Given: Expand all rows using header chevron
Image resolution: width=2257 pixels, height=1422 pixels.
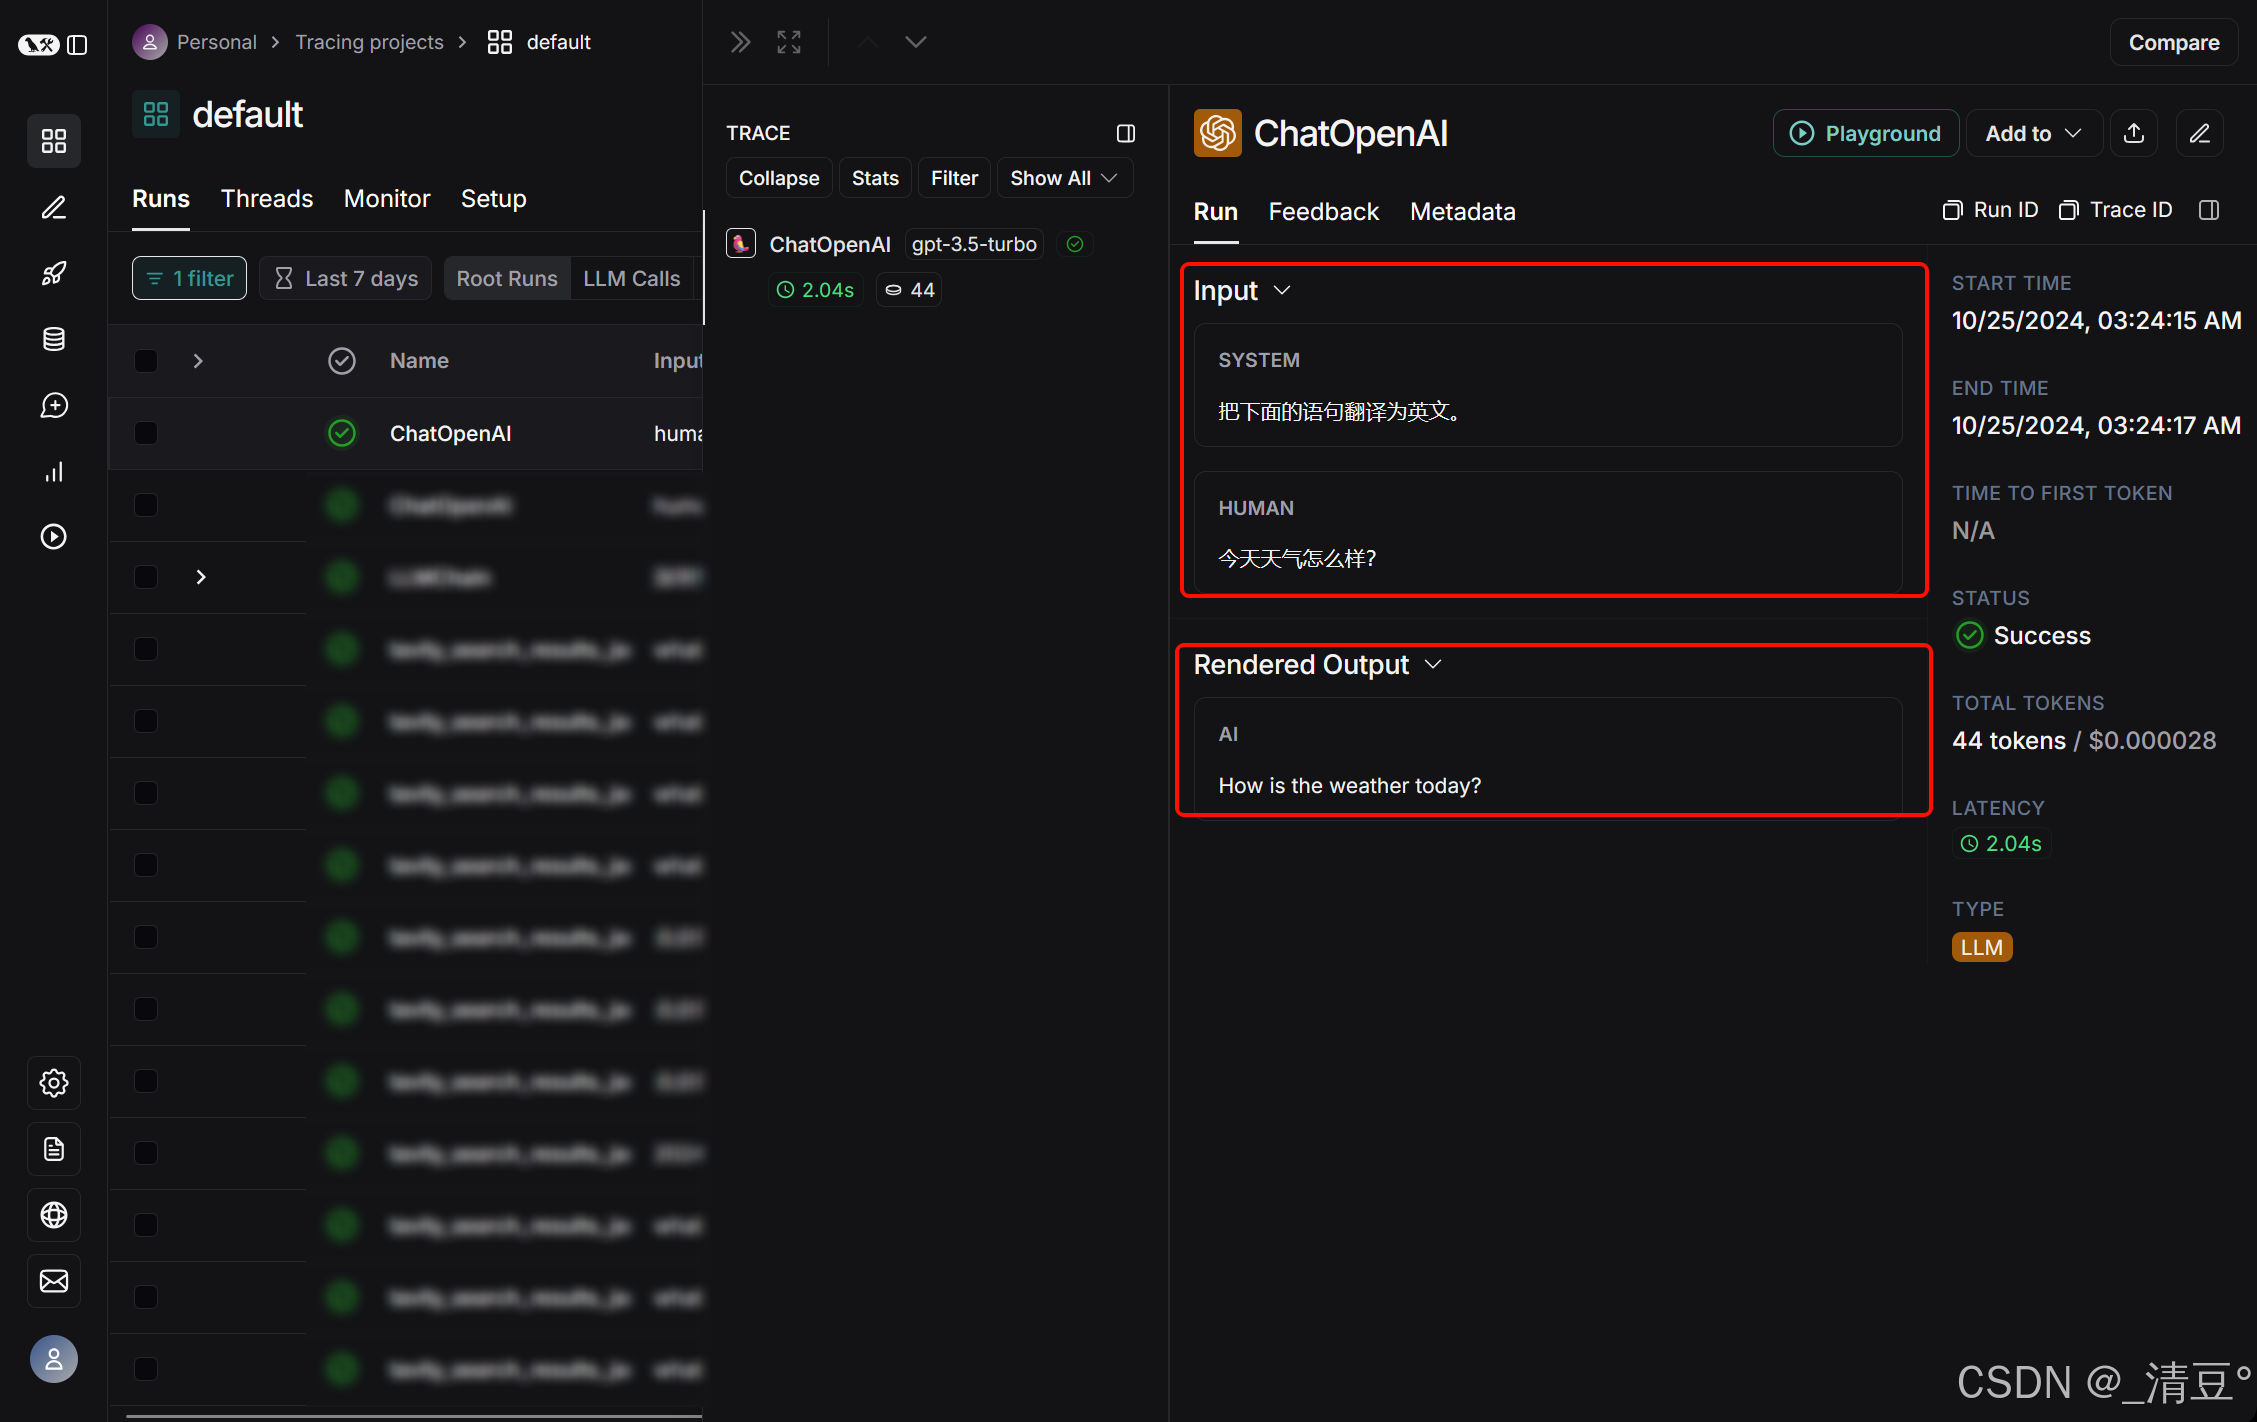Looking at the screenshot, I should 198,361.
